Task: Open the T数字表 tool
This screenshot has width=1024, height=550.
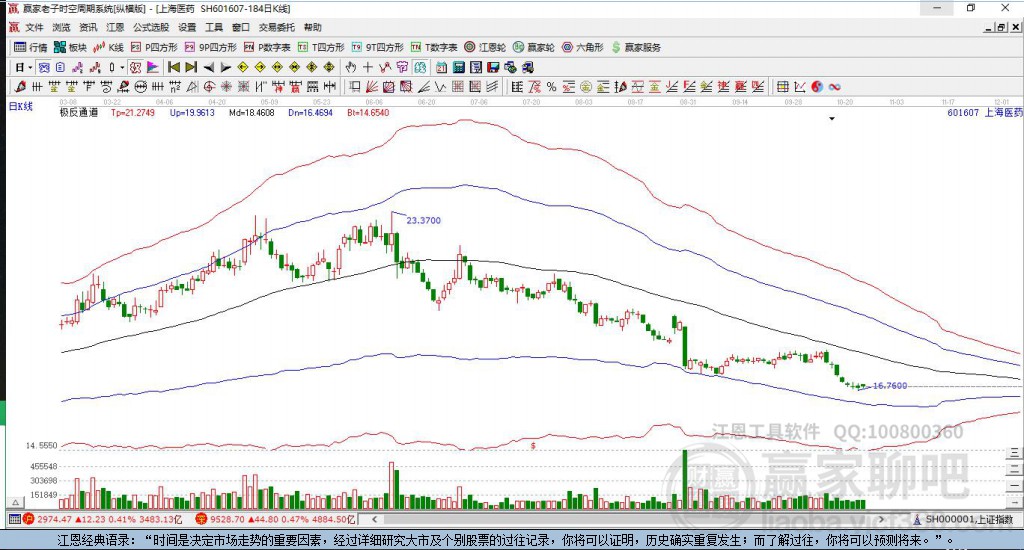Action: click(434, 47)
